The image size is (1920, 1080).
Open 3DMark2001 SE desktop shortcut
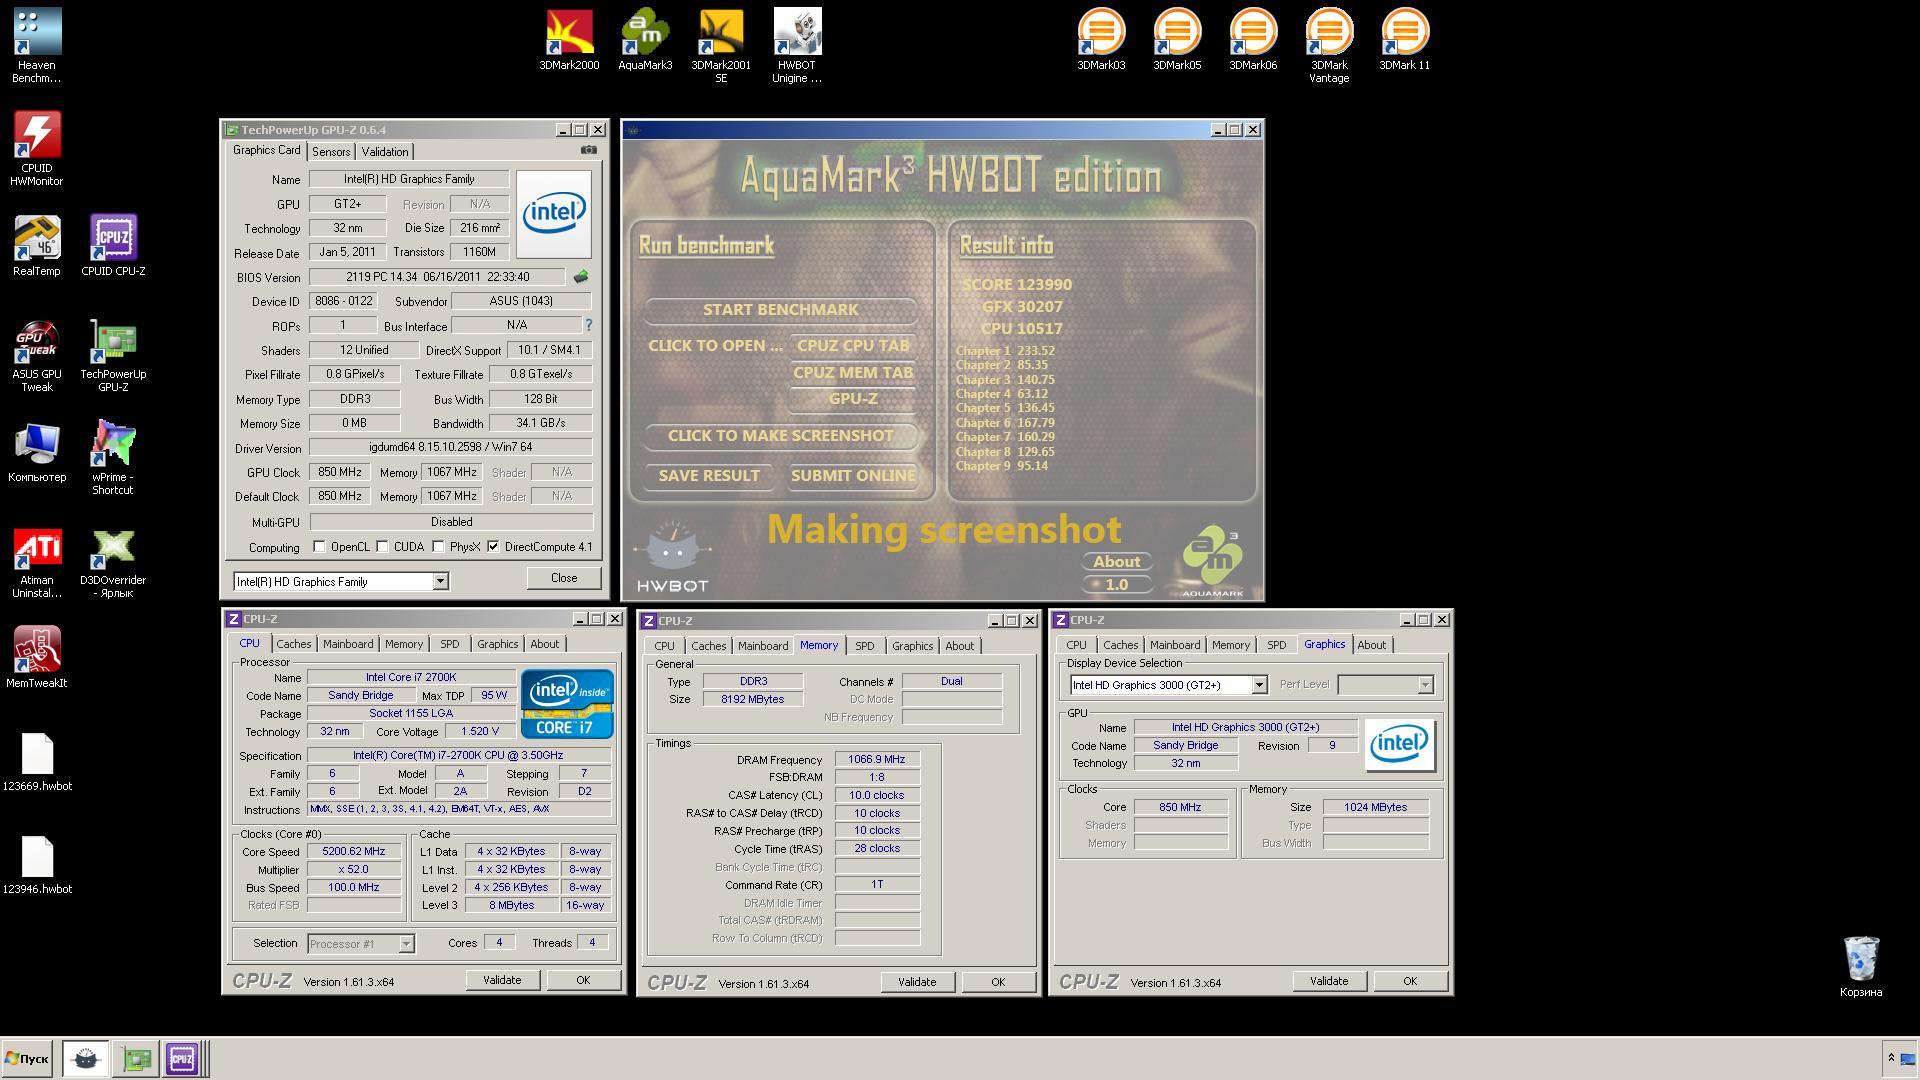point(721,45)
